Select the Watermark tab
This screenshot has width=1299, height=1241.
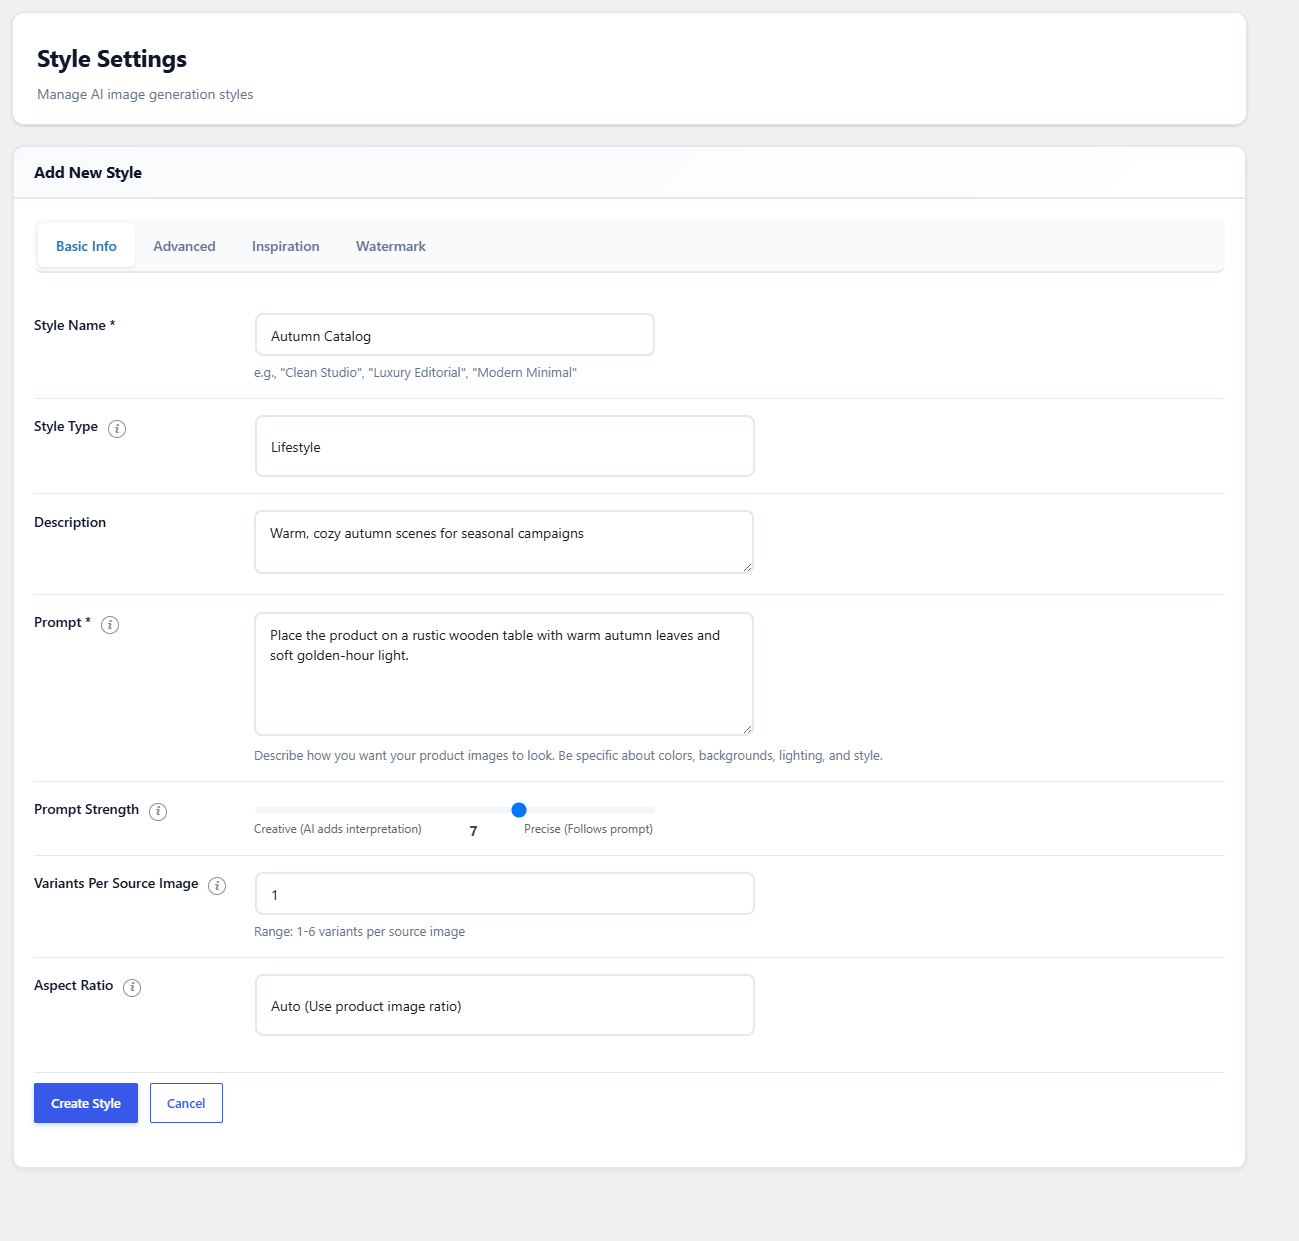pos(391,246)
